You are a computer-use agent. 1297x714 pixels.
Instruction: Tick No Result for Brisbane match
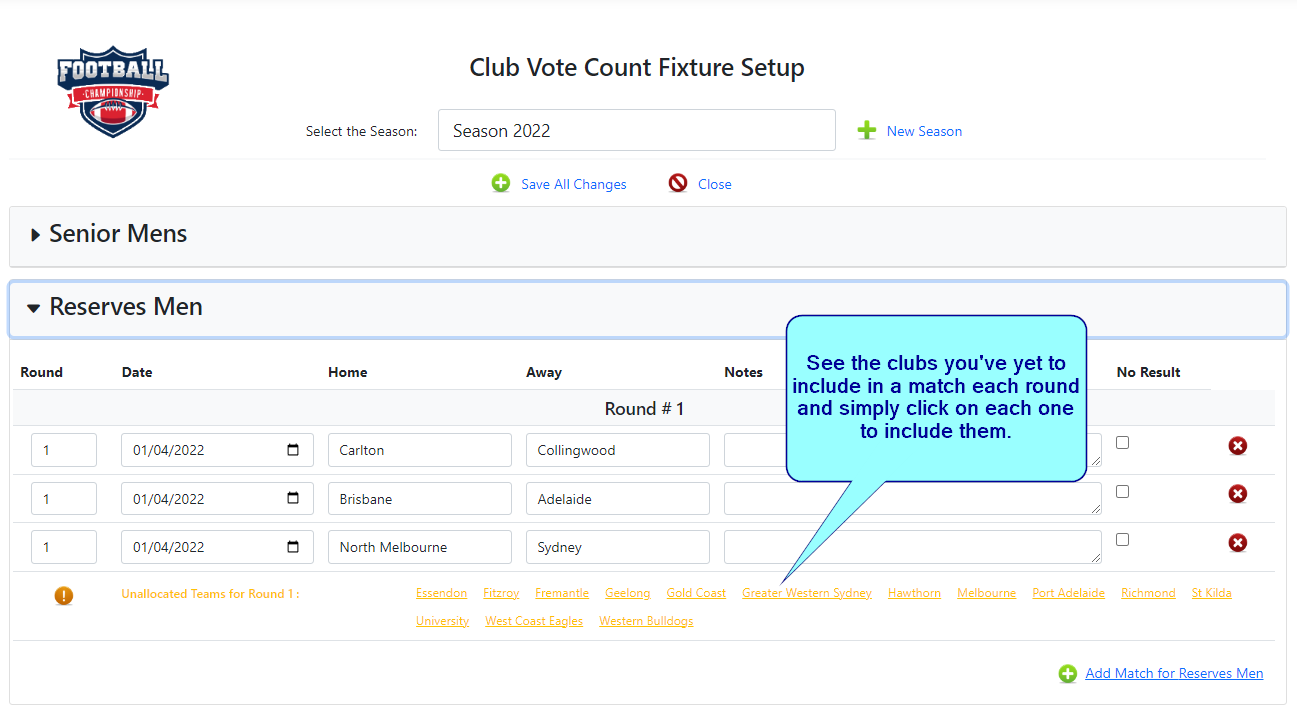coord(1122,491)
